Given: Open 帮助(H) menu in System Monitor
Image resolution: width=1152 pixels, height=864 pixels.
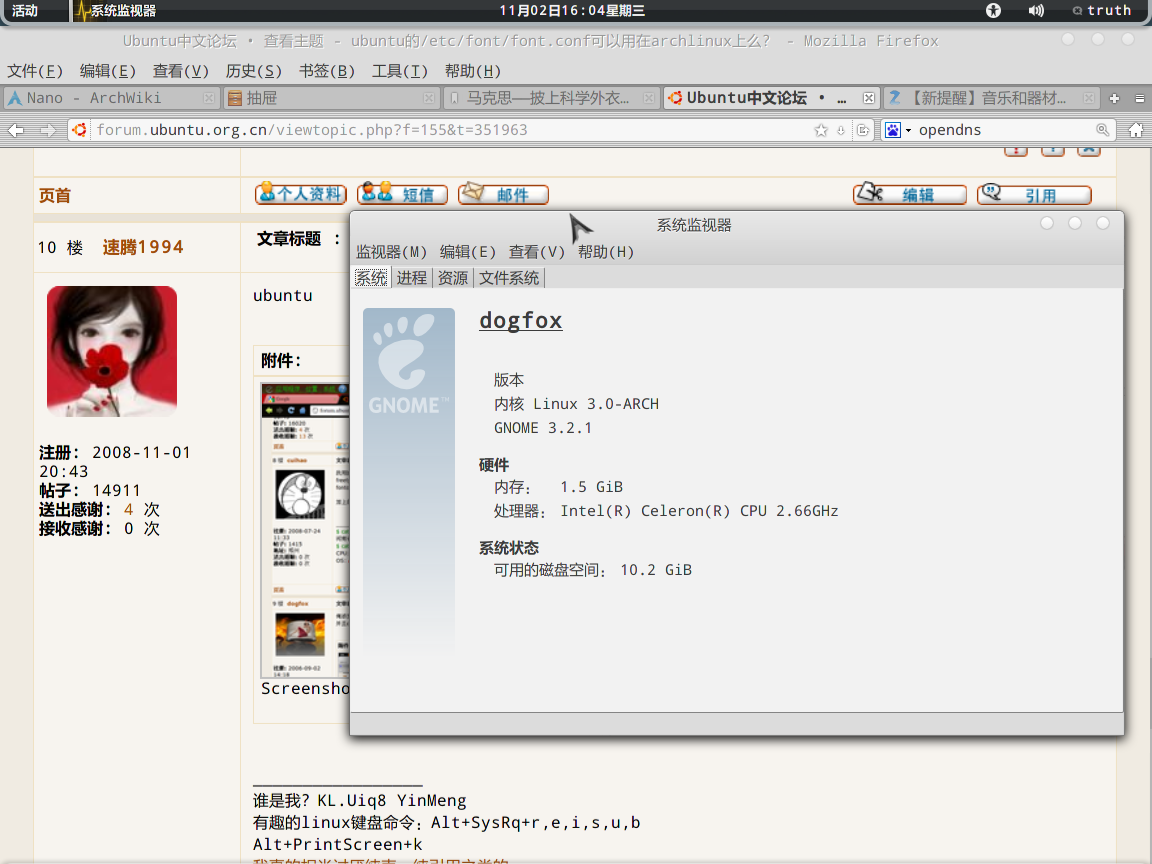Looking at the screenshot, I should point(605,252).
